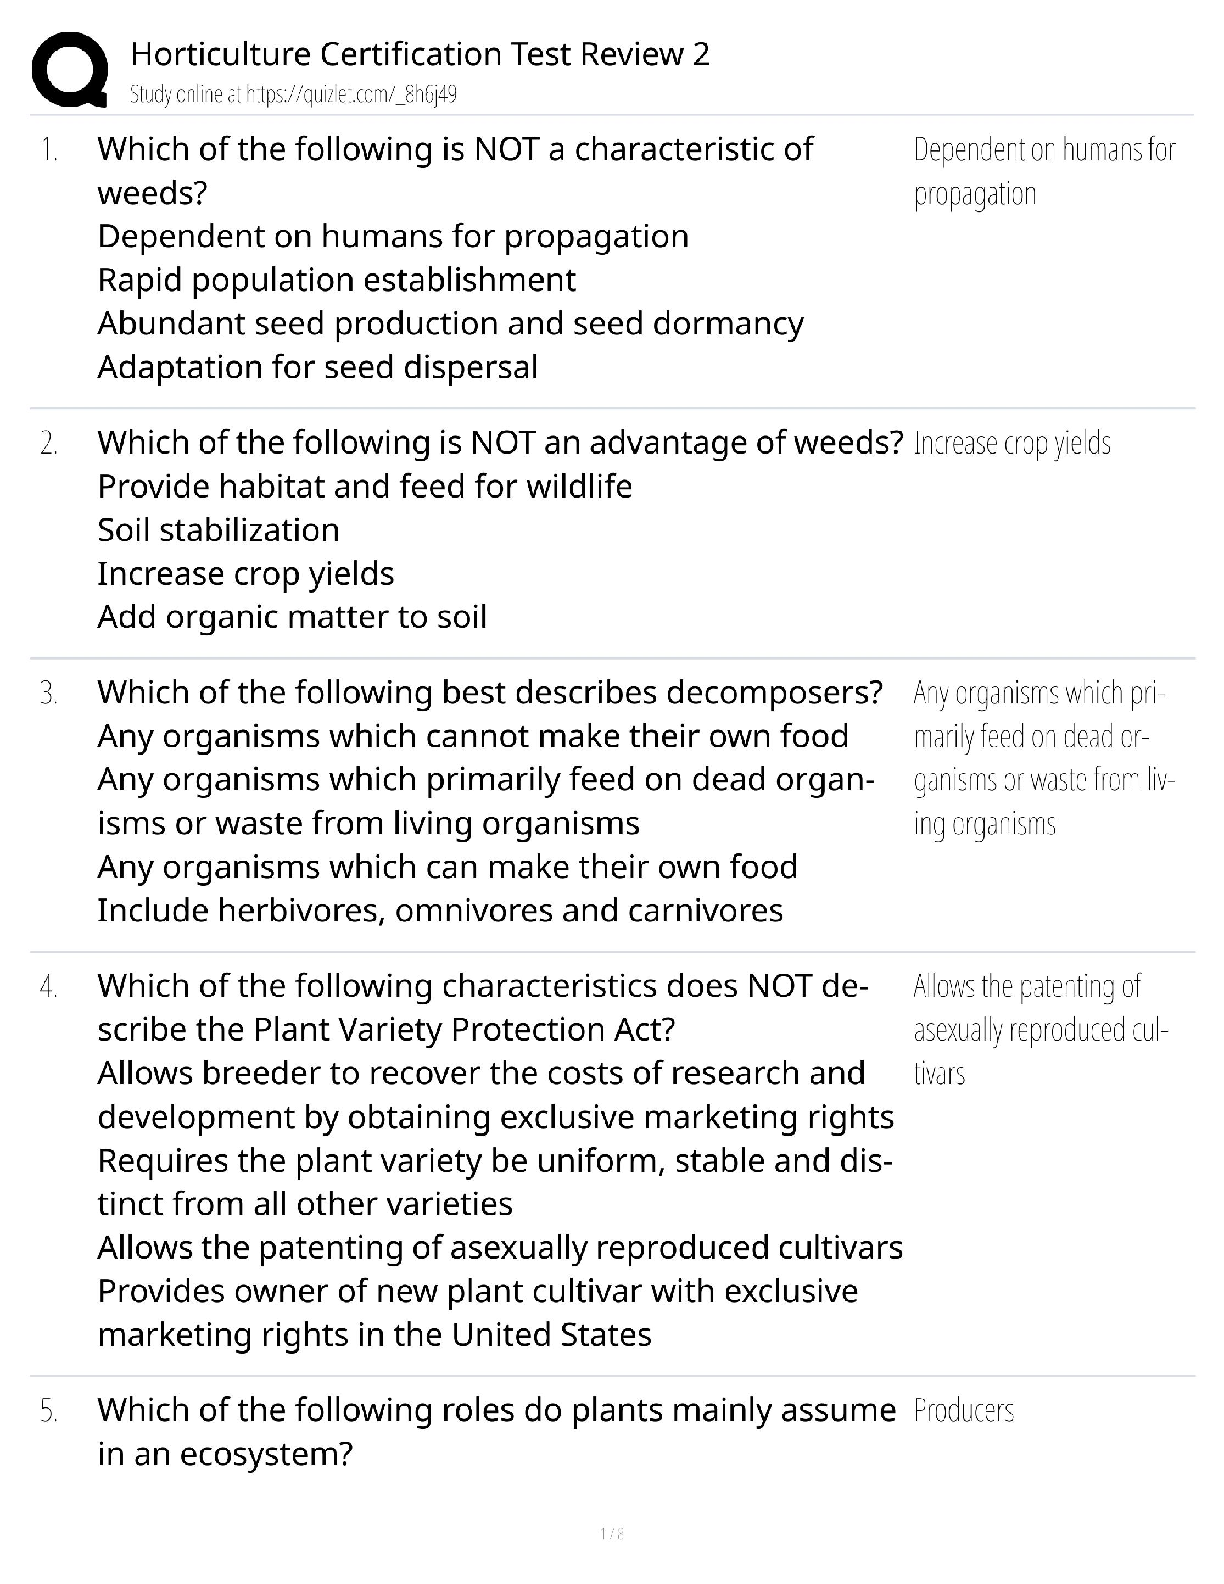Click the question number 1 marker
Screen dimensions: 1224x1584
[x=49, y=150]
